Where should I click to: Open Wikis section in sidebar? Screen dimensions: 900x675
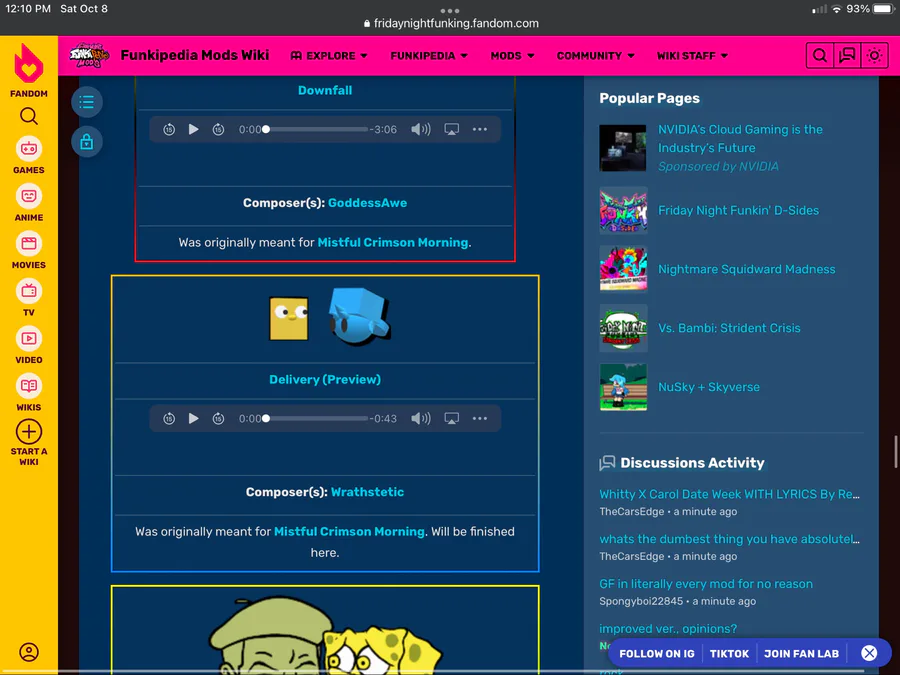[29, 393]
